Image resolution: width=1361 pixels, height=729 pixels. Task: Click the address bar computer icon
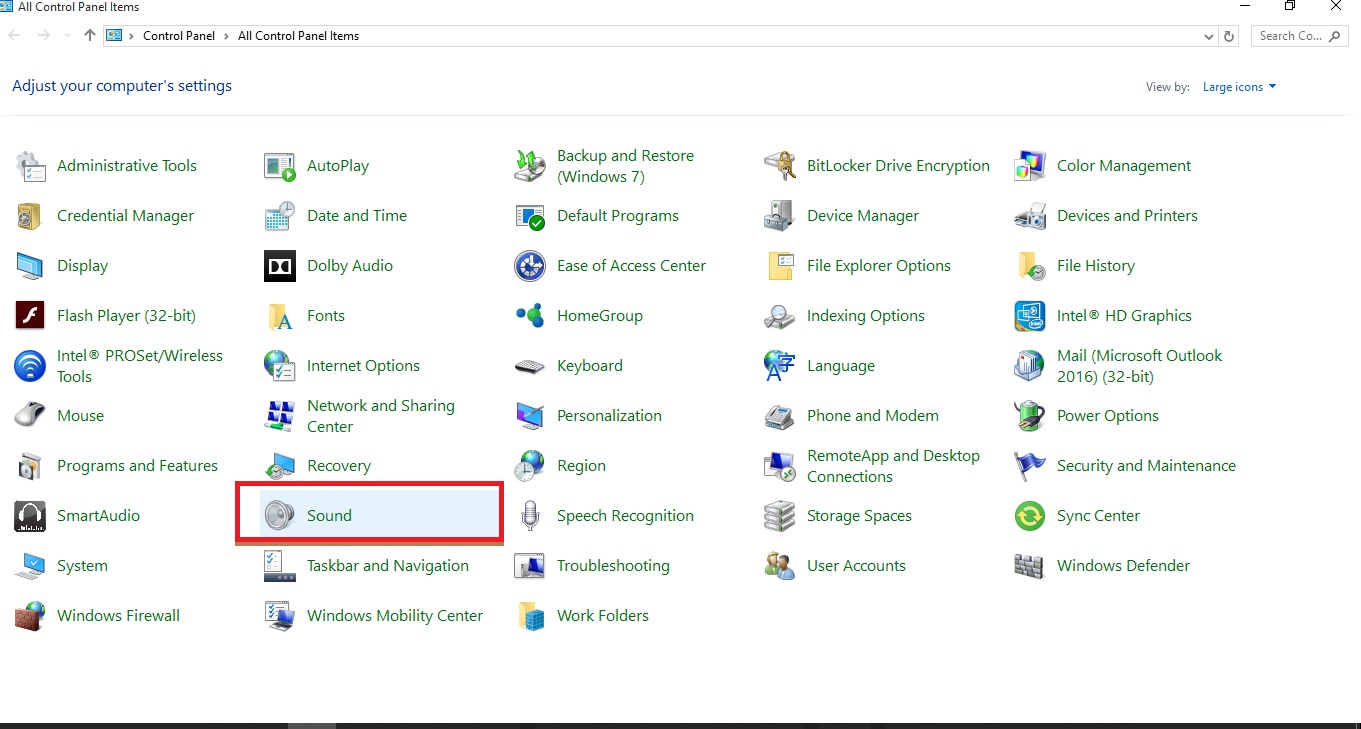click(114, 36)
